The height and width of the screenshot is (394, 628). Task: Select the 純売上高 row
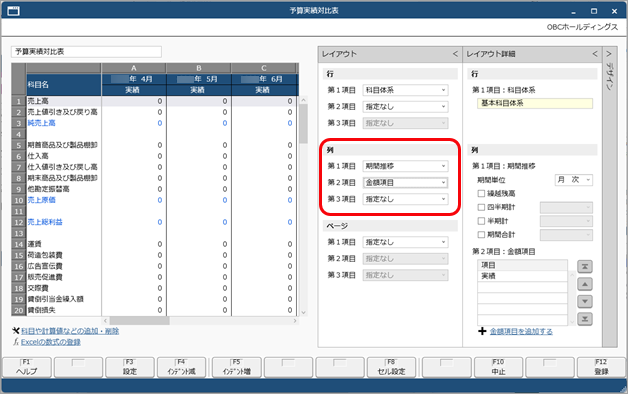(x=155, y=123)
